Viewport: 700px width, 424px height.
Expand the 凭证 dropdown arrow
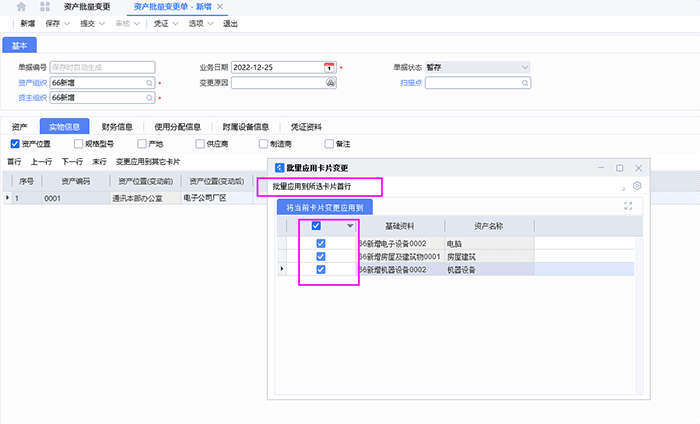click(x=175, y=24)
